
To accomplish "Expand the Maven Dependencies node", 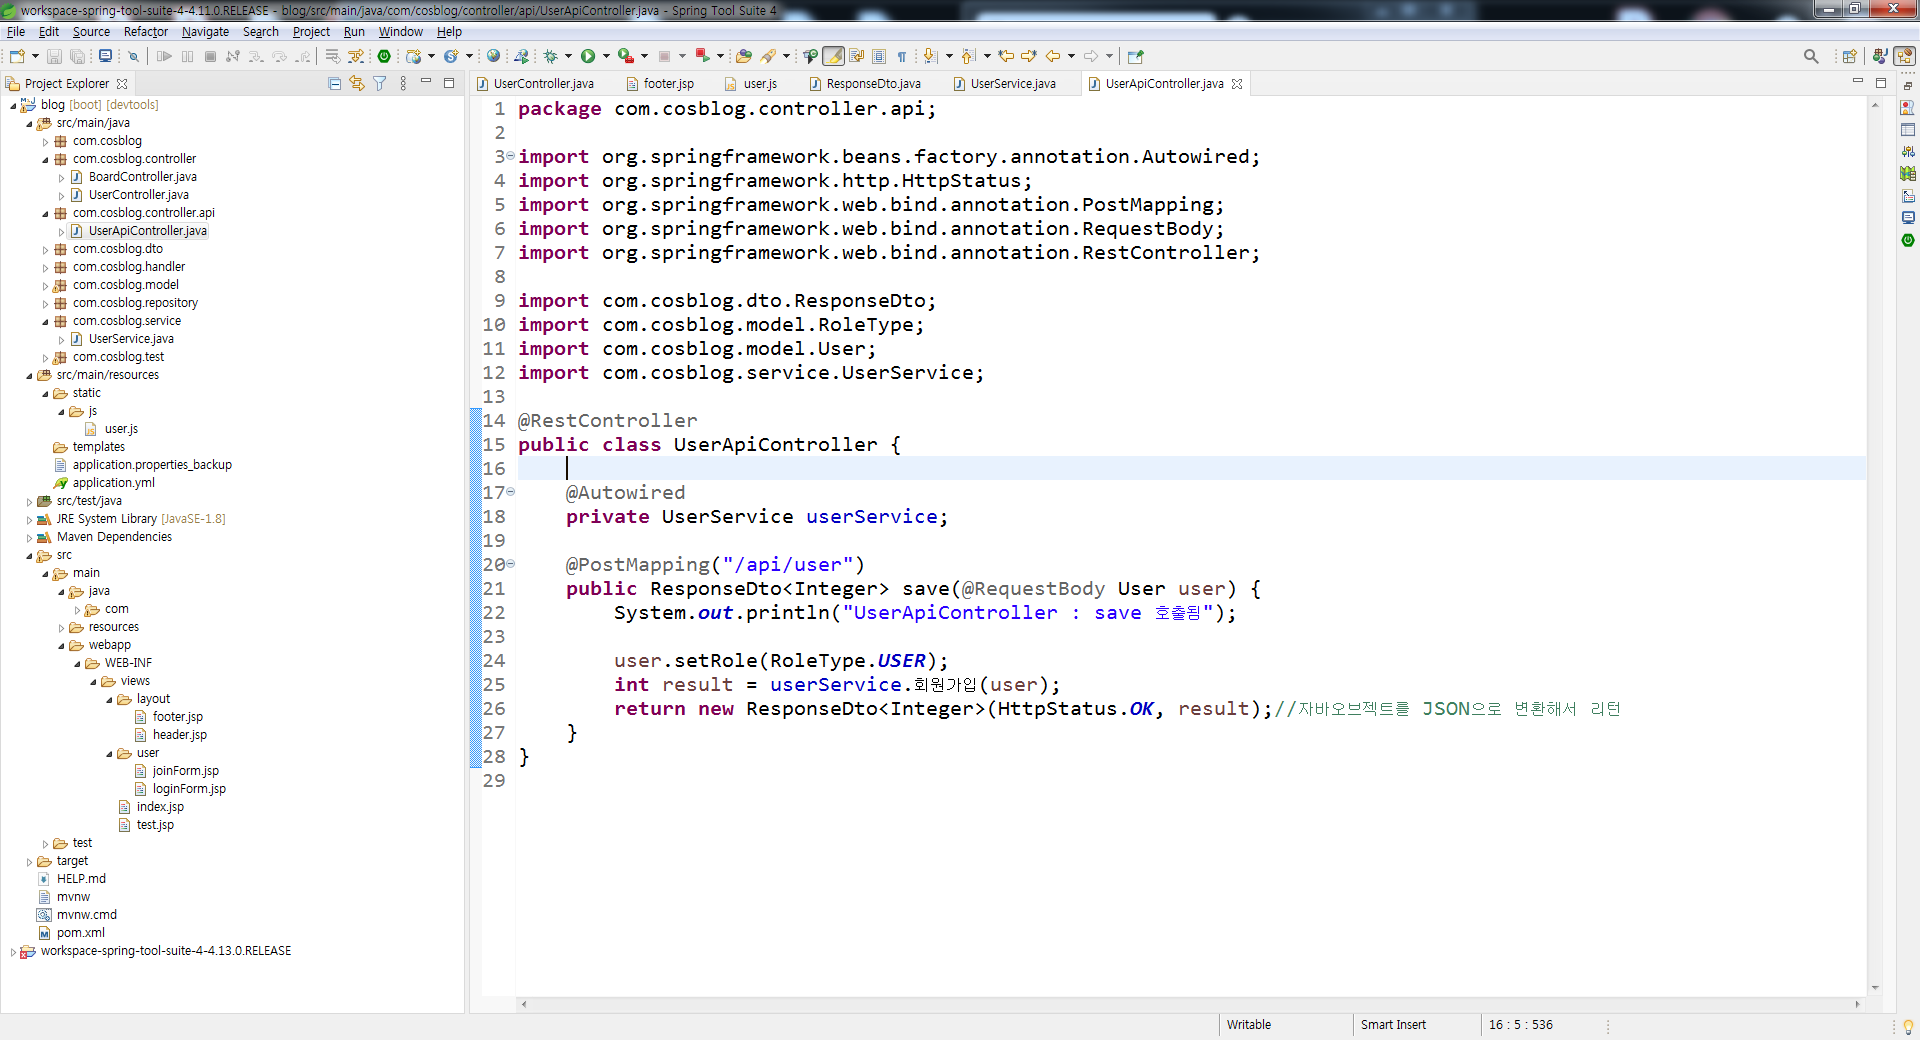I will 29,538.
